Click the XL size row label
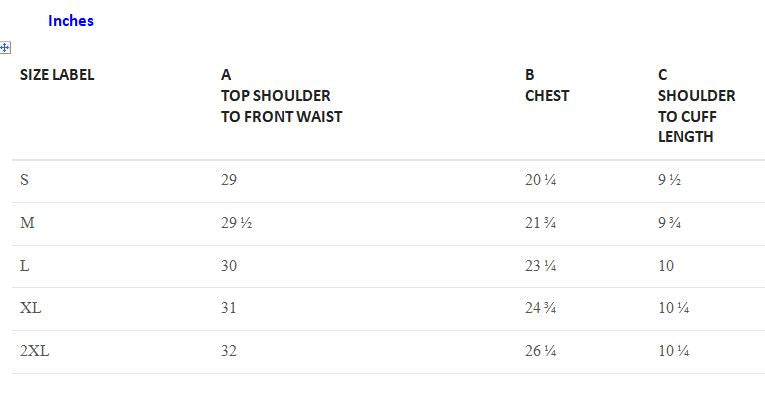Screen dimensions: 765x399 (30, 308)
